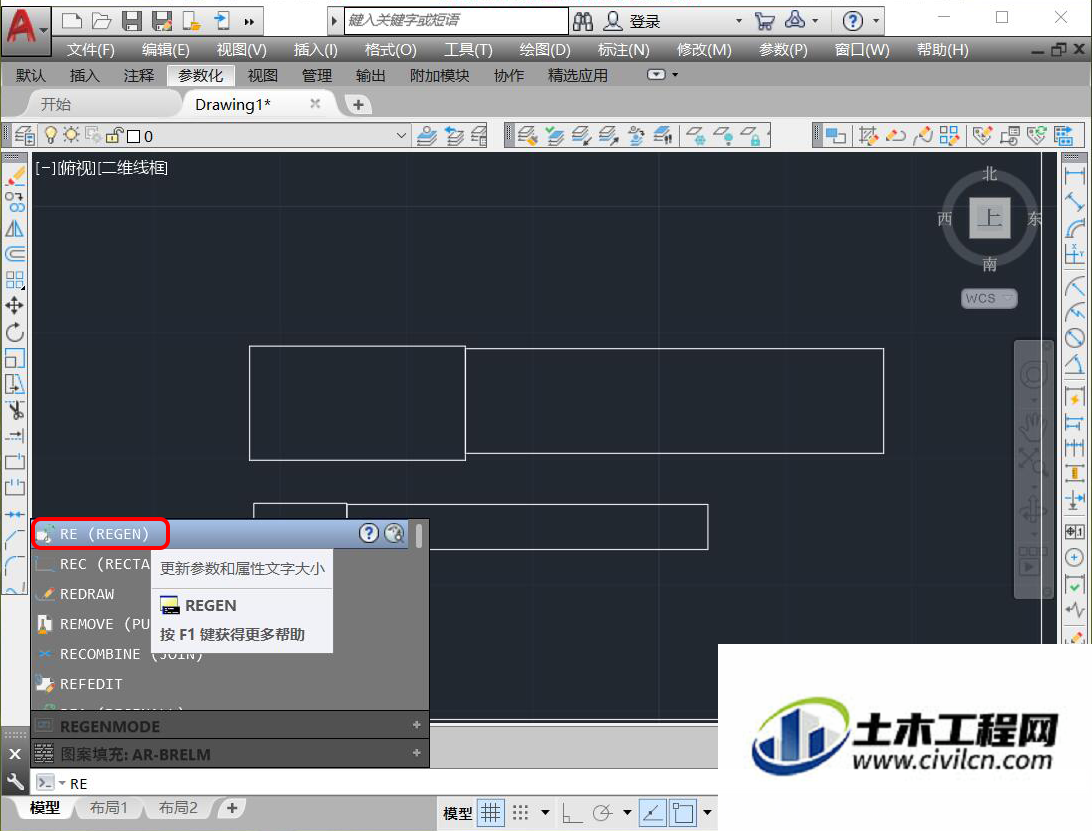Switch to the 注释 ribbon tab
1092x831 pixels.
tap(139, 75)
